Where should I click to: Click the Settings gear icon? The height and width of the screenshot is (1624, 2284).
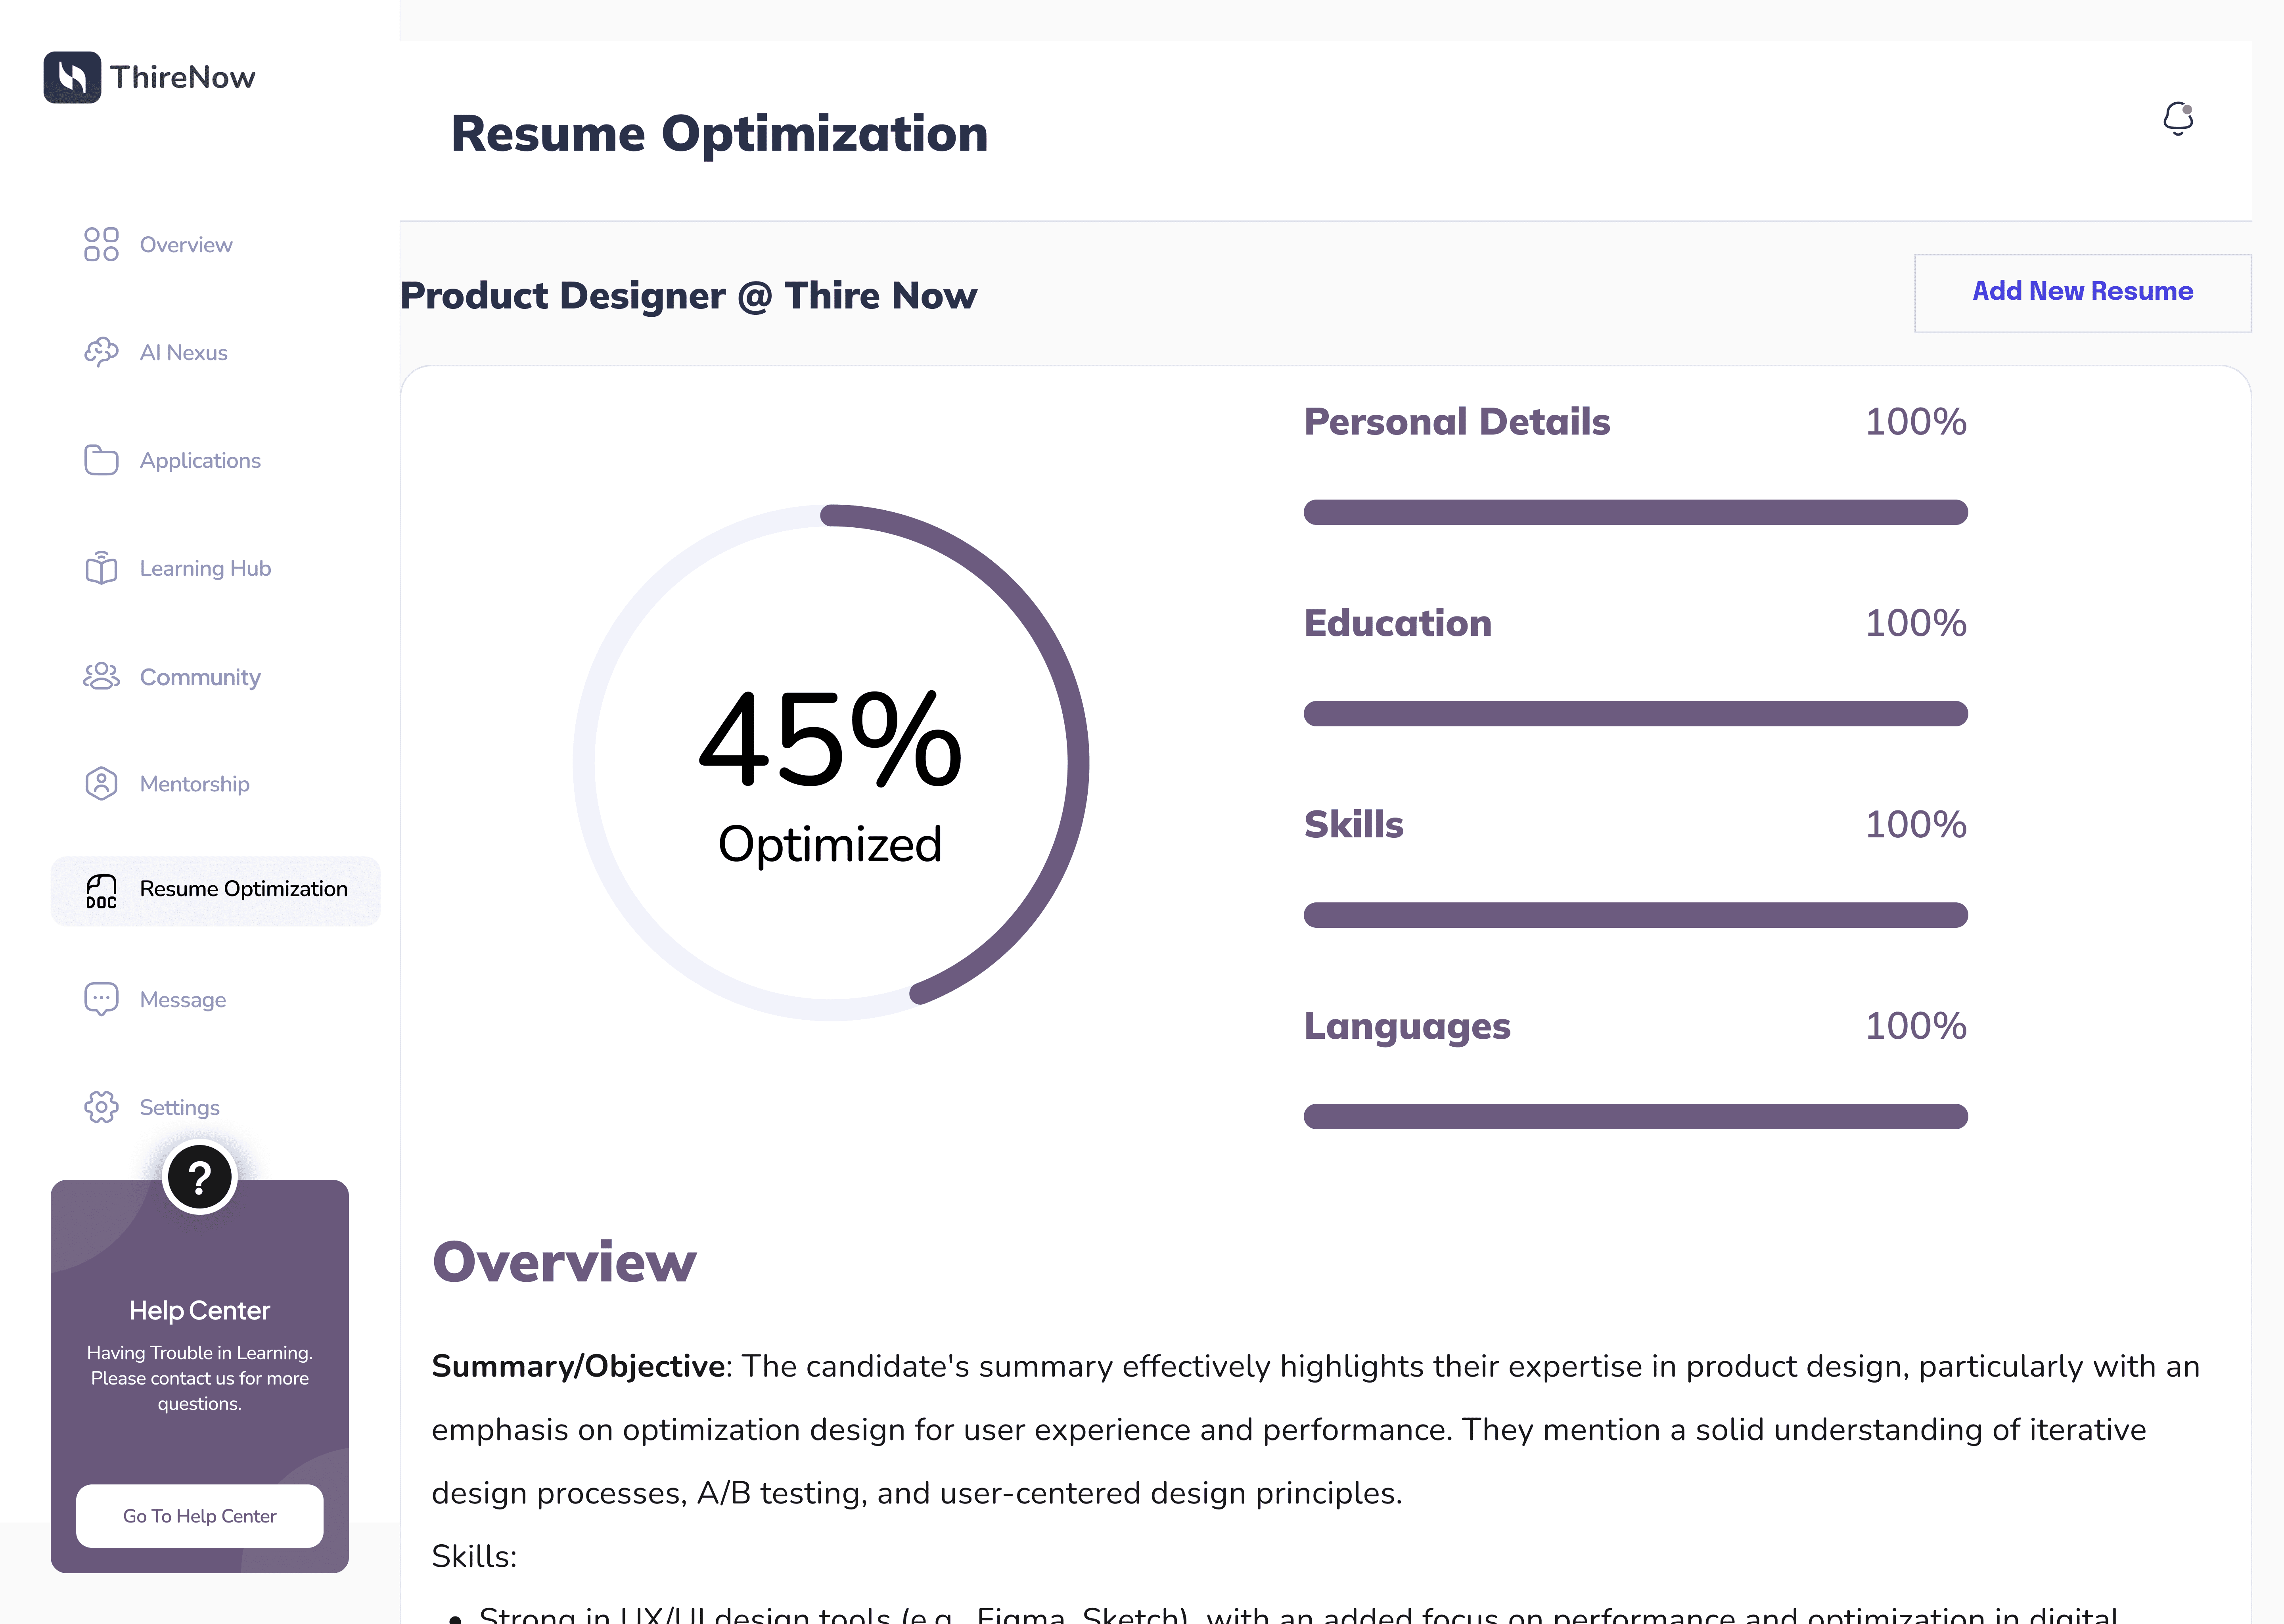(101, 1107)
